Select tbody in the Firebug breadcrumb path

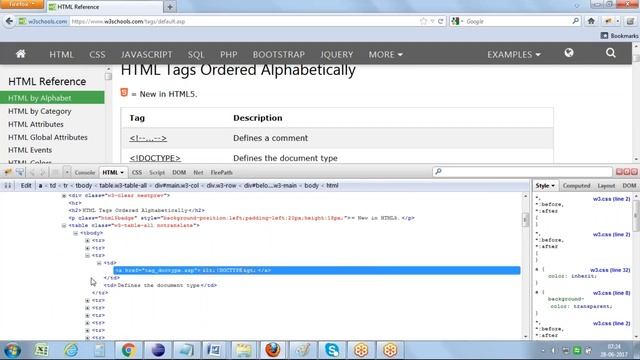(84, 185)
